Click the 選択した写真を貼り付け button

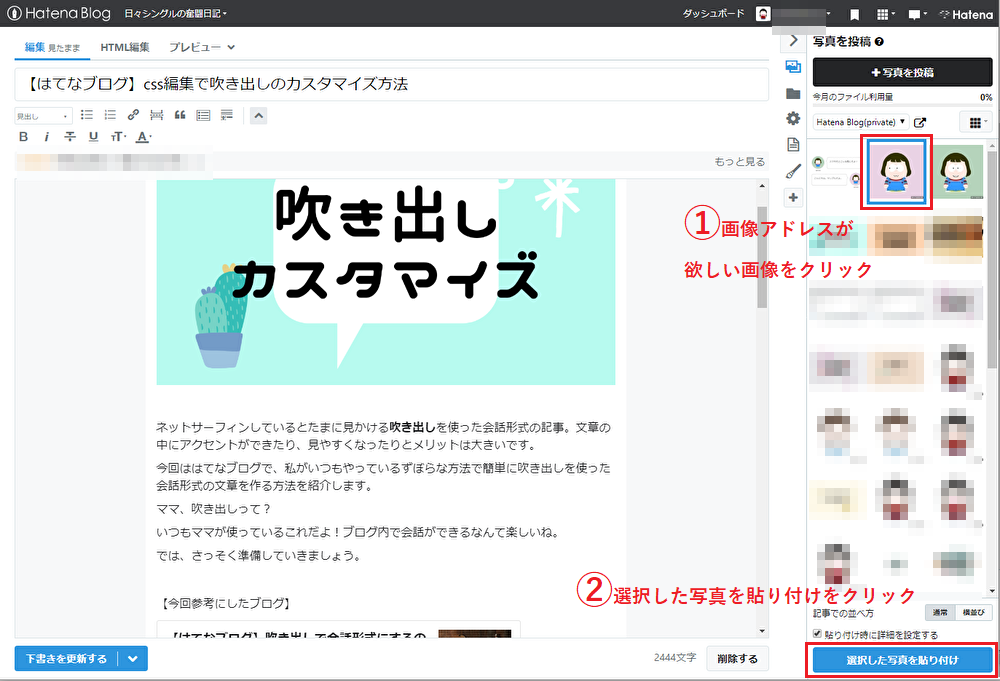[x=901, y=659]
